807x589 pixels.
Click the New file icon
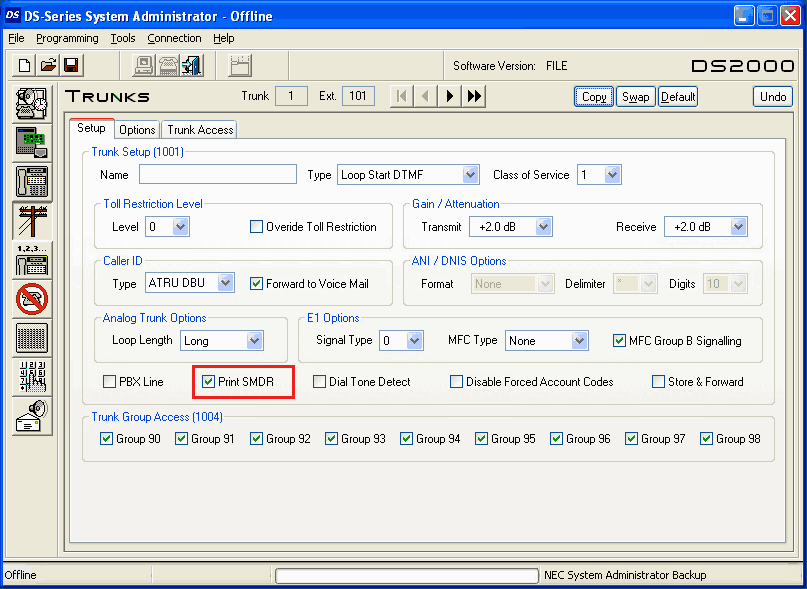24,66
